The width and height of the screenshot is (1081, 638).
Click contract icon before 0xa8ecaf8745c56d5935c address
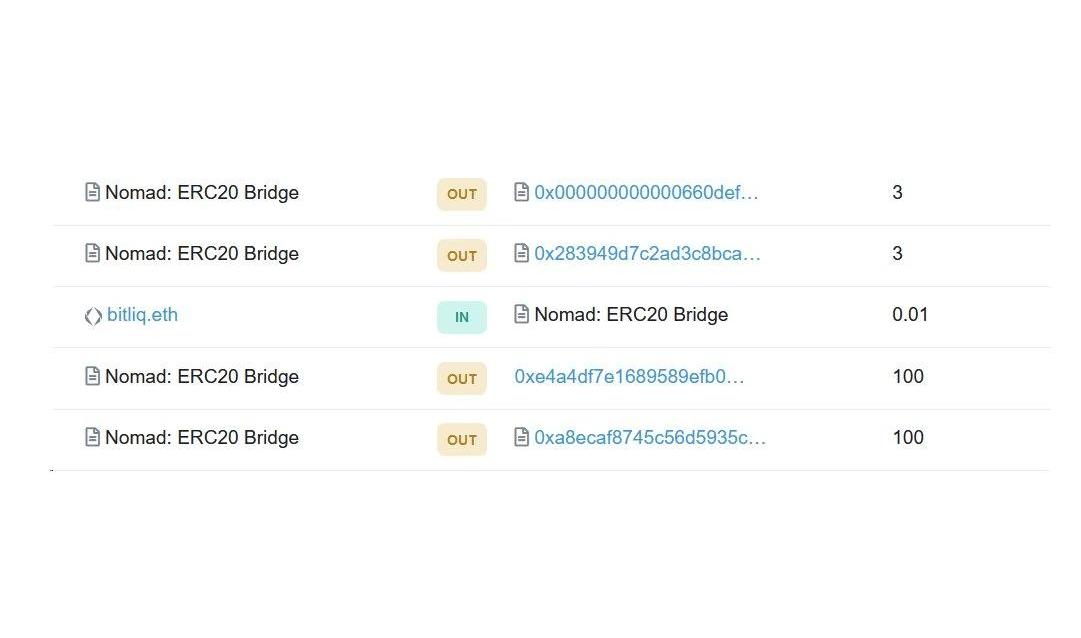click(x=522, y=437)
